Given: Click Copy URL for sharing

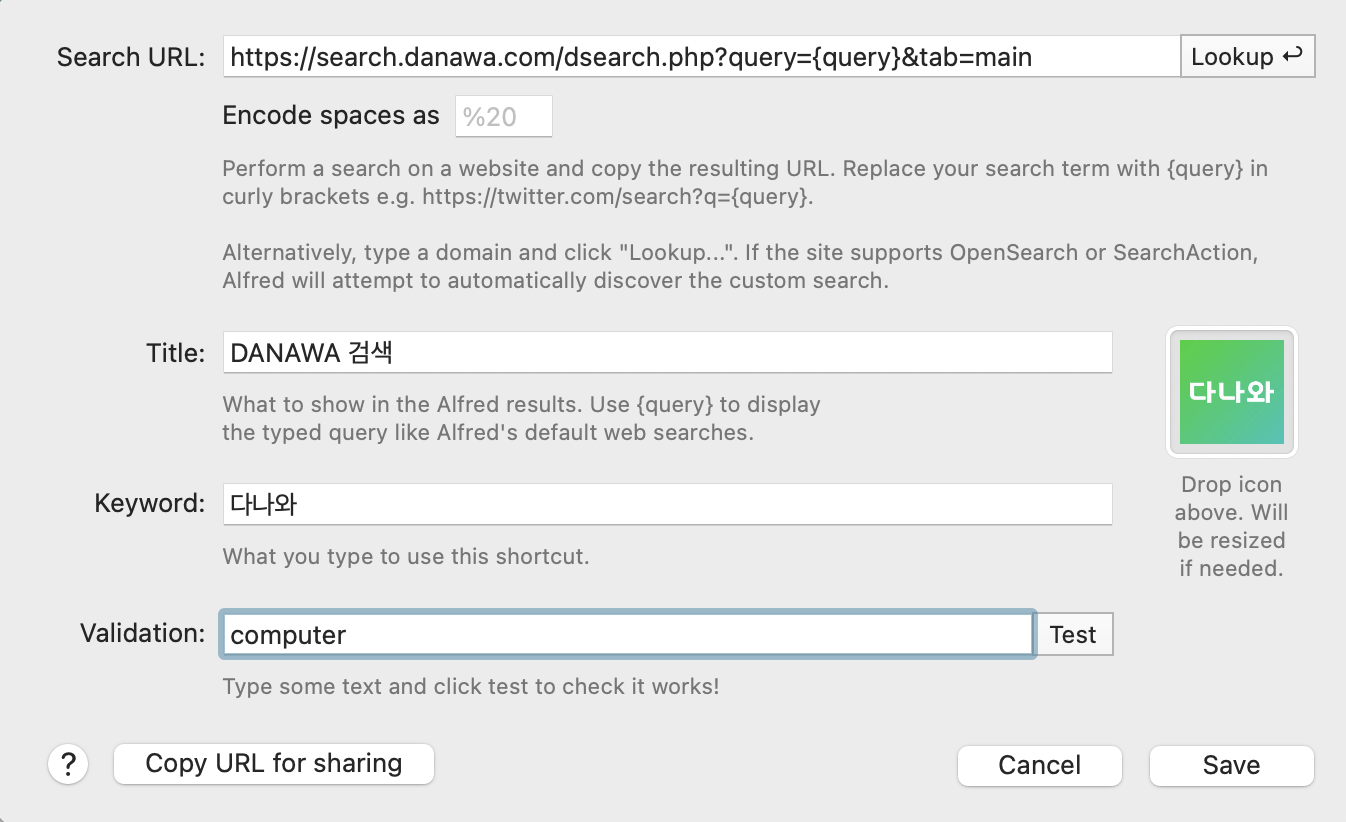Looking at the screenshot, I should 274,764.
